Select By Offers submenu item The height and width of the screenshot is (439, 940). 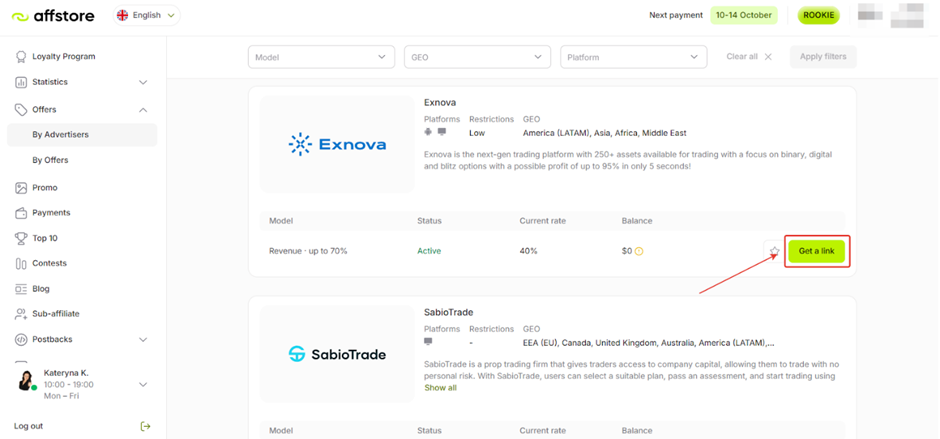tap(50, 160)
